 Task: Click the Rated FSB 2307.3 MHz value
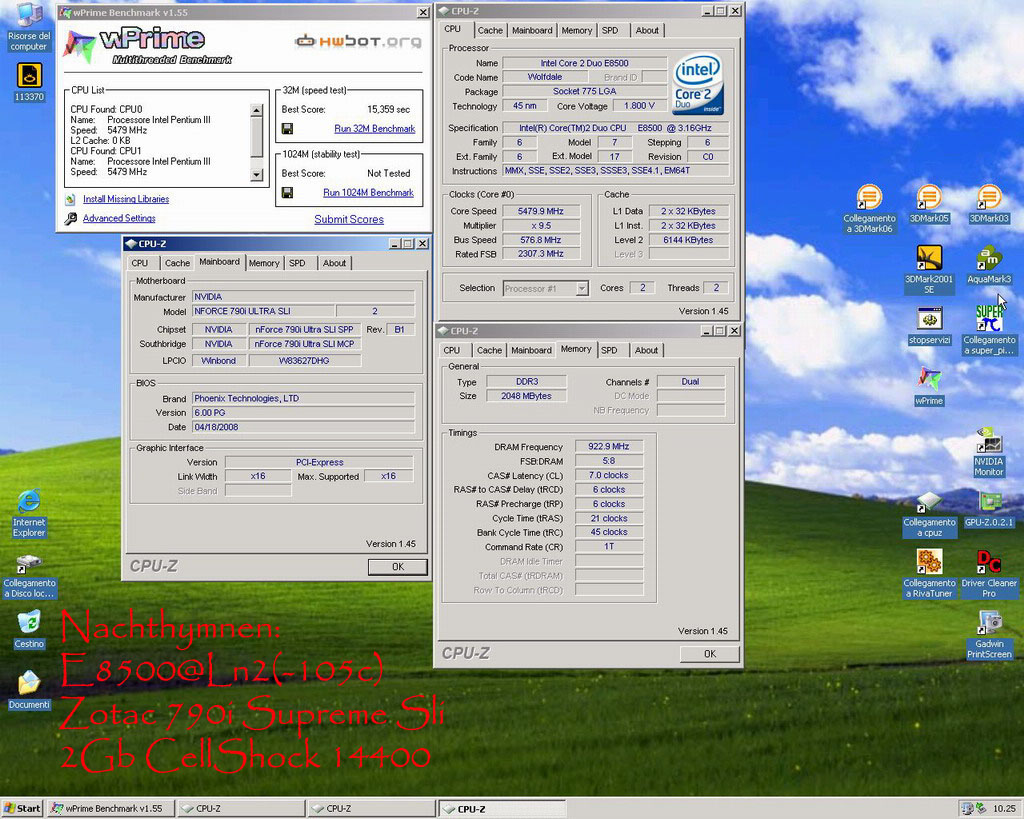[x=541, y=254]
